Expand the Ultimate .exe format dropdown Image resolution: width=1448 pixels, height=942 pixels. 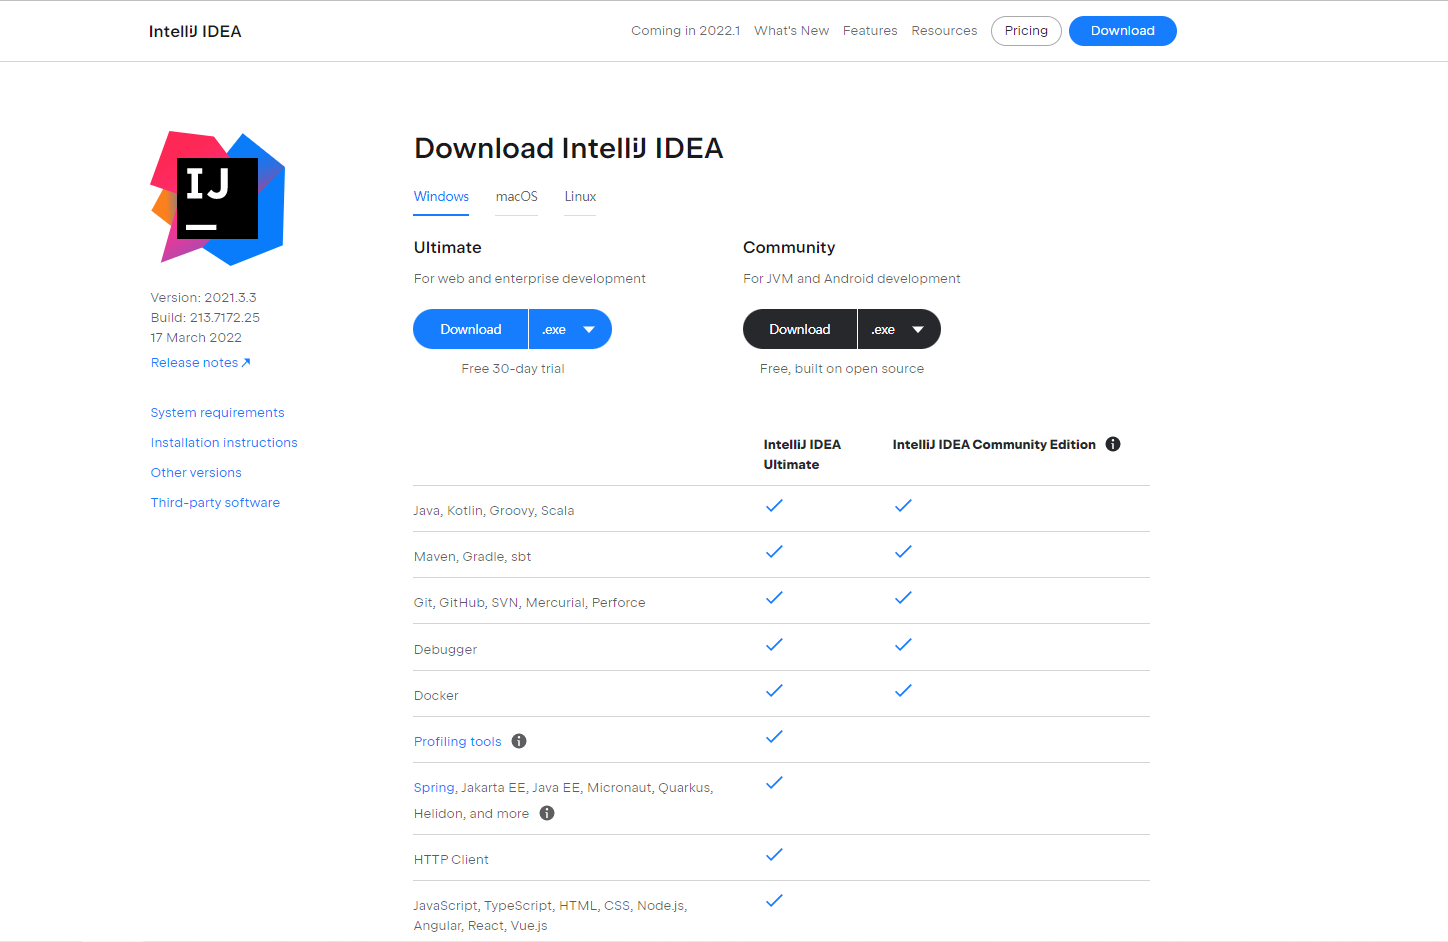pos(570,329)
